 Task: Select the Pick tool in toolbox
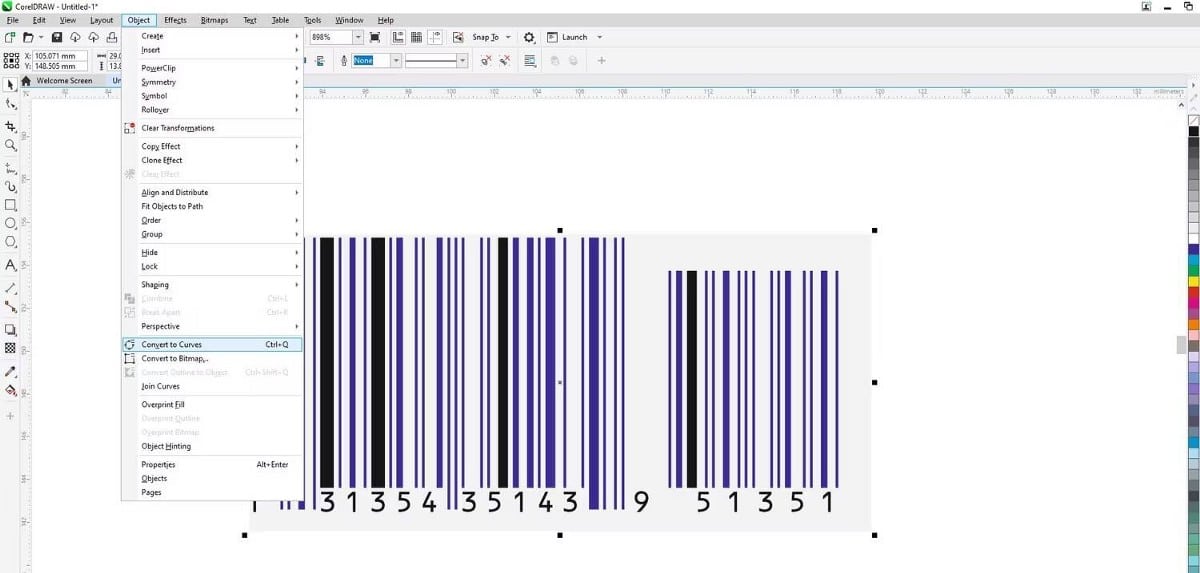[x=11, y=85]
